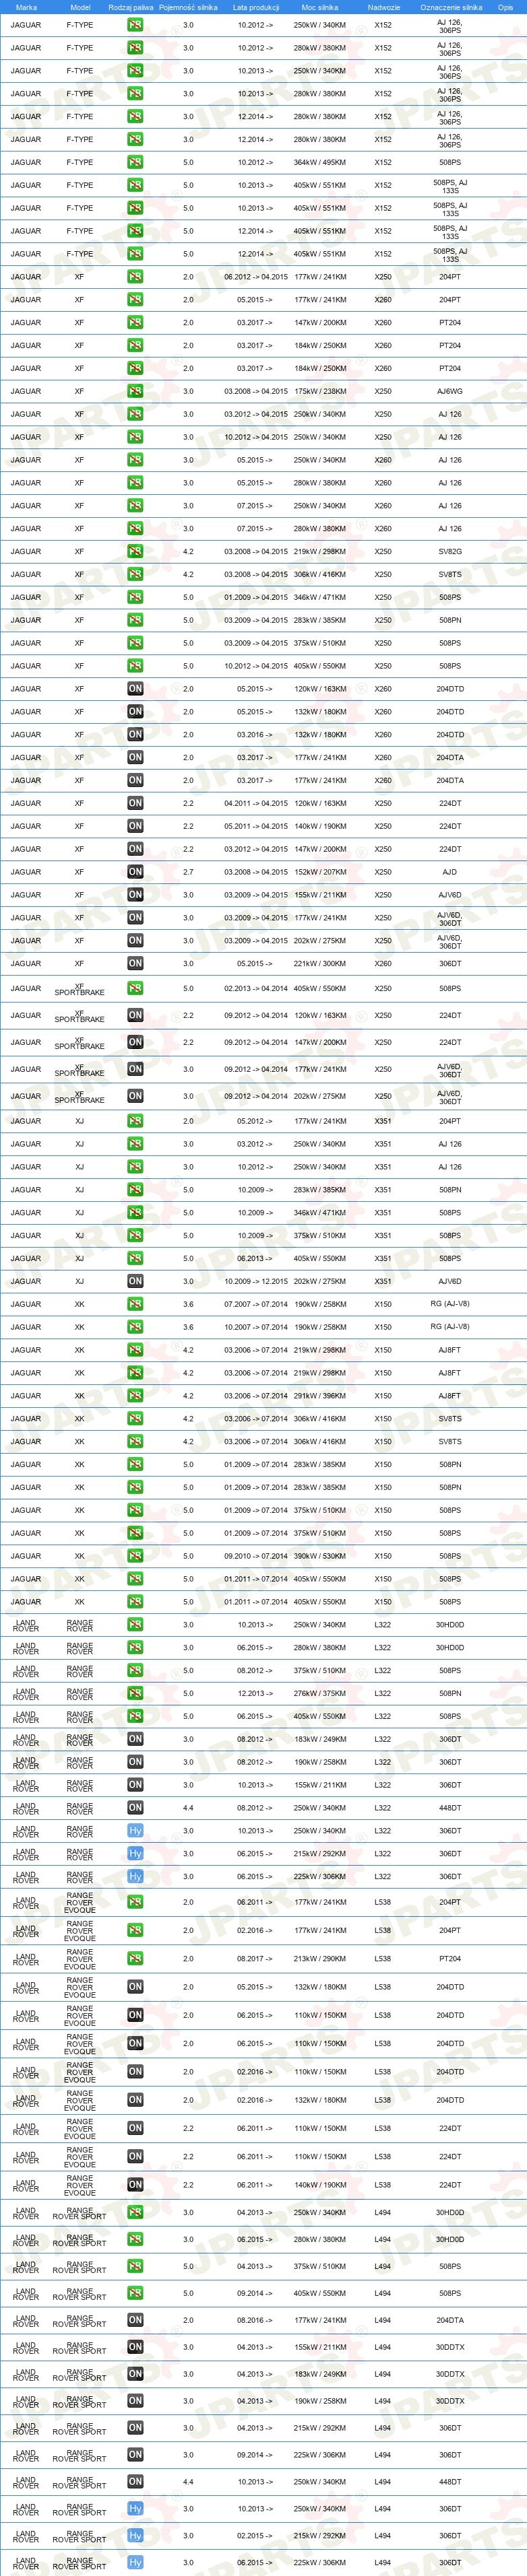Click diesel icon in L494 4.4 448DT row

pos(135,2482)
